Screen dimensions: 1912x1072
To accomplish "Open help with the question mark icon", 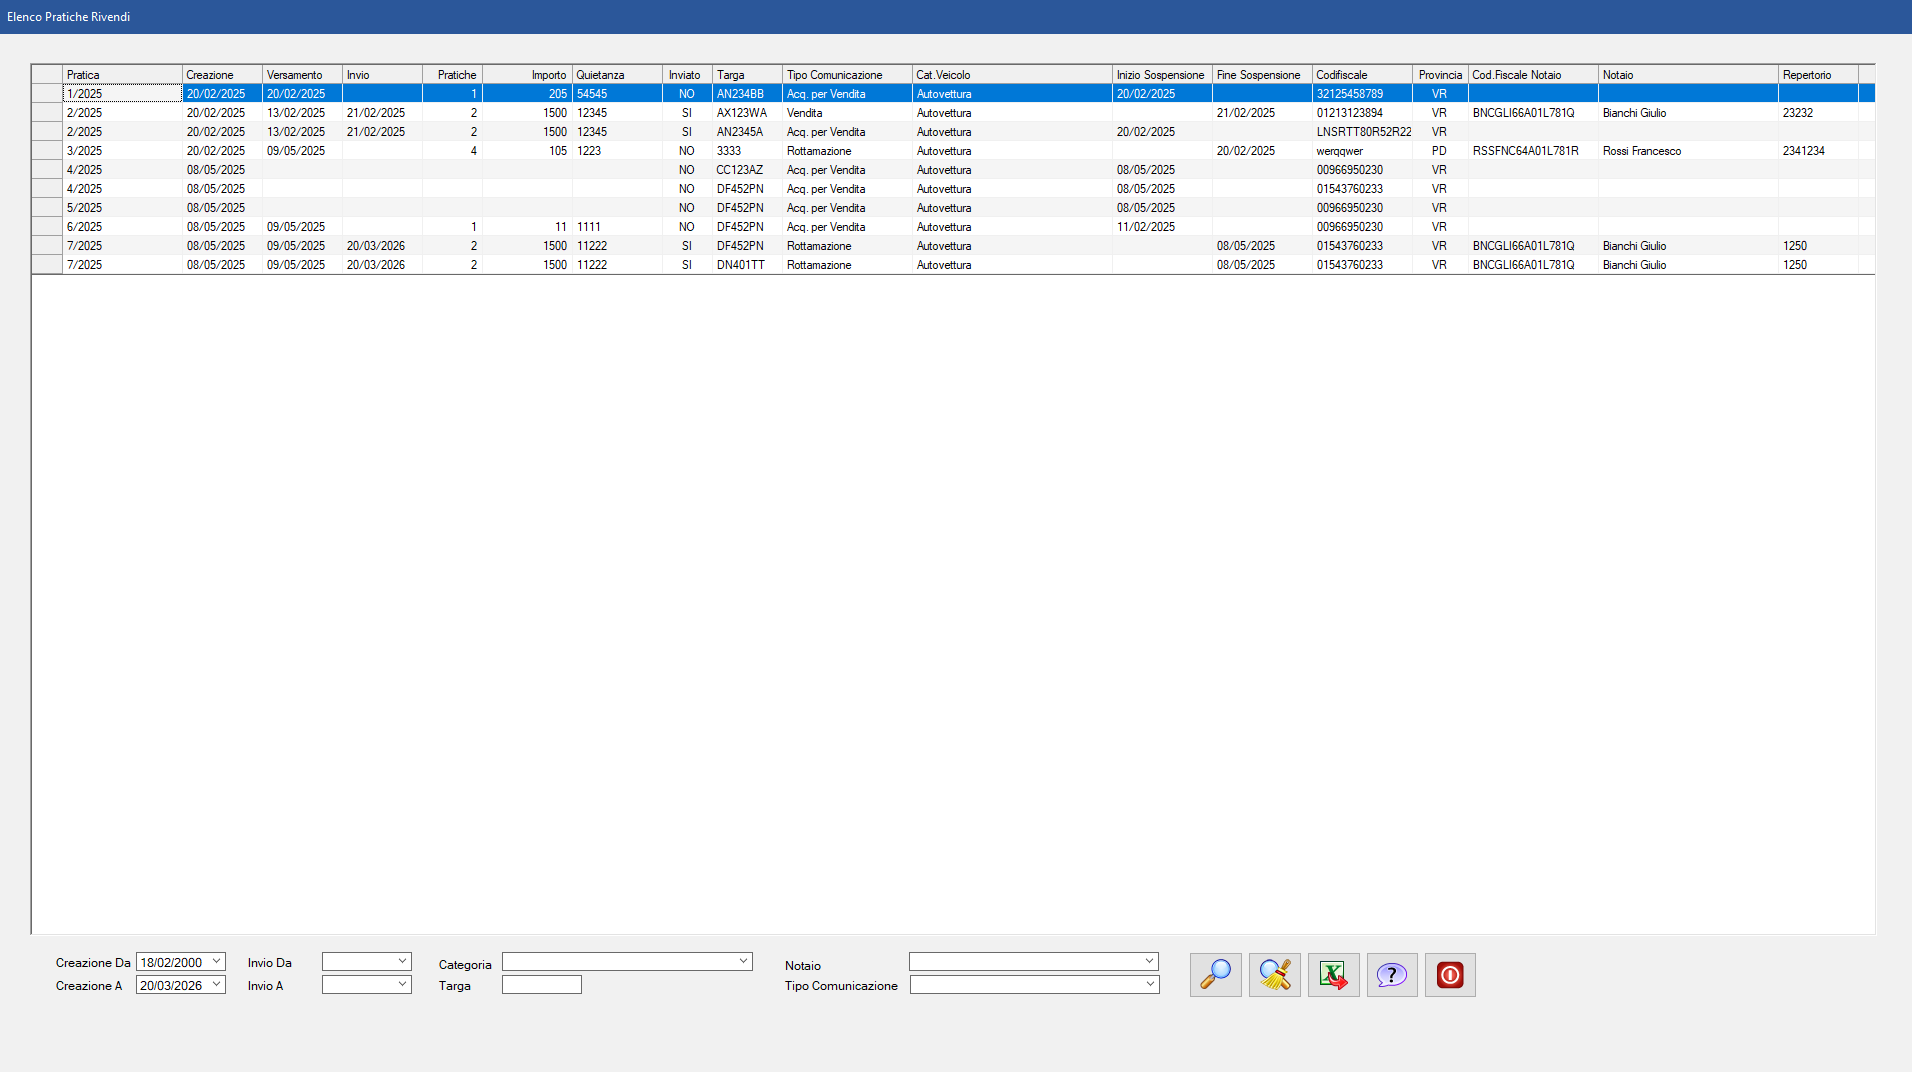I will (1391, 974).
